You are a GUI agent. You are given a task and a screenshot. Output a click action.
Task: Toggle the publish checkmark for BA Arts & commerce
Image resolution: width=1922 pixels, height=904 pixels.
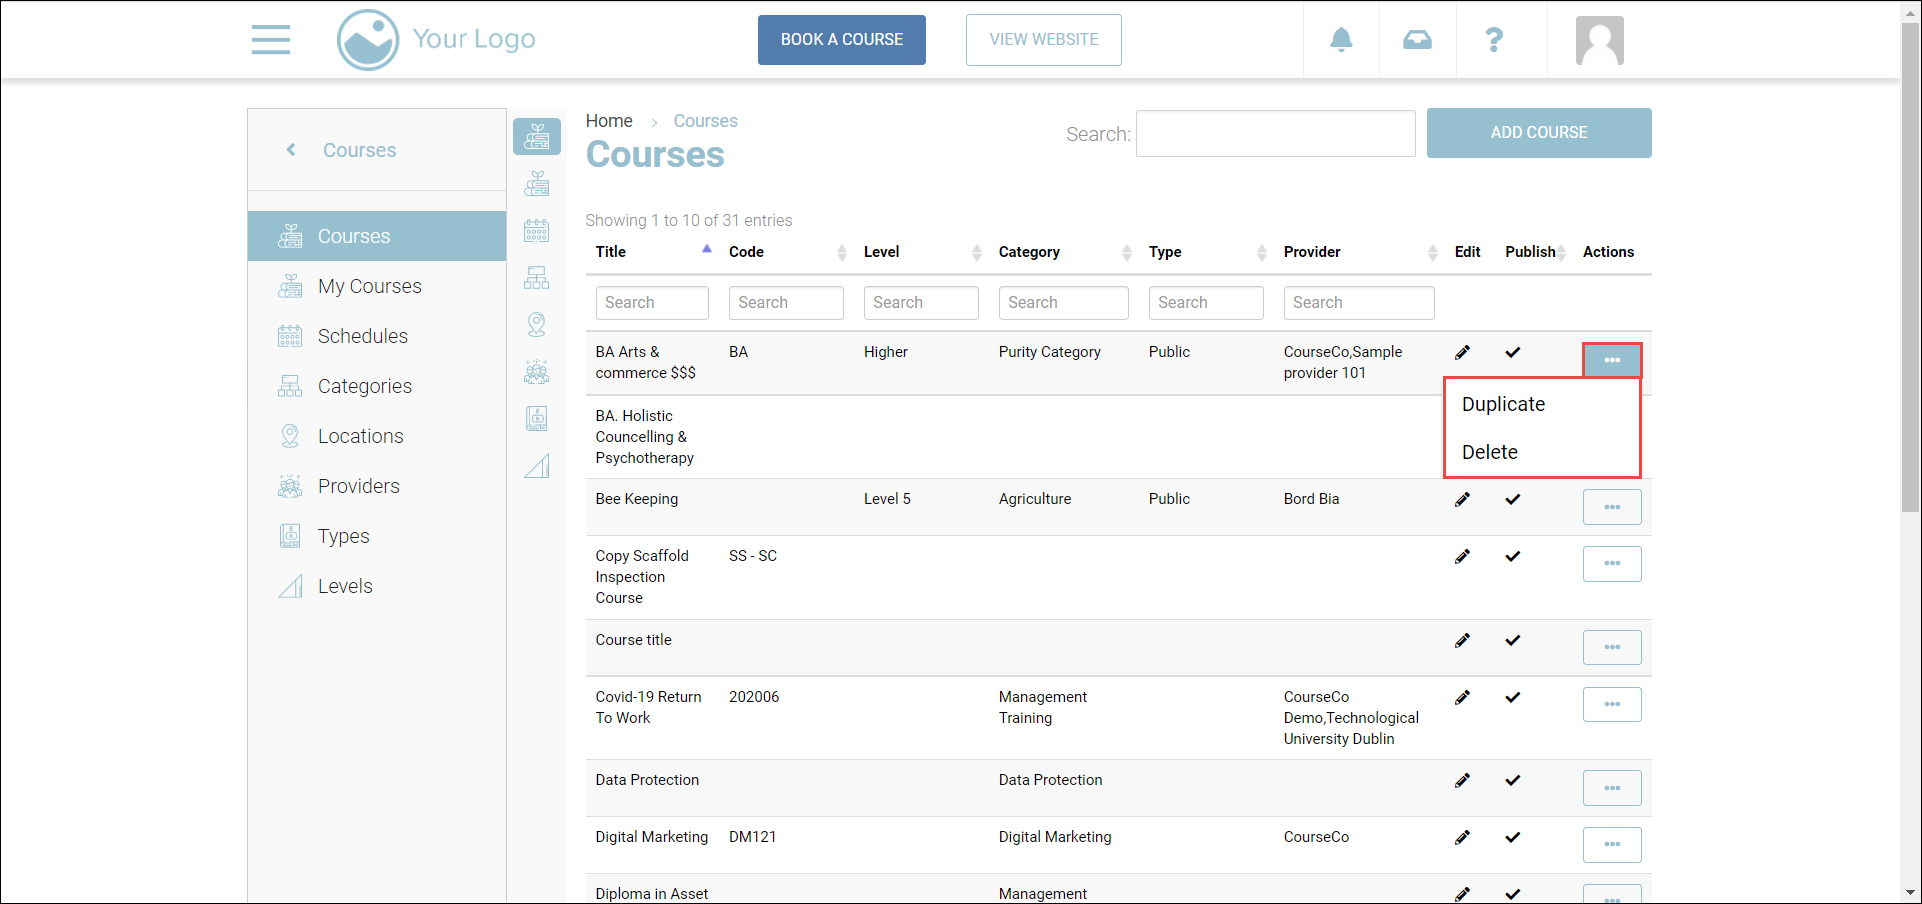coord(1512,352)
